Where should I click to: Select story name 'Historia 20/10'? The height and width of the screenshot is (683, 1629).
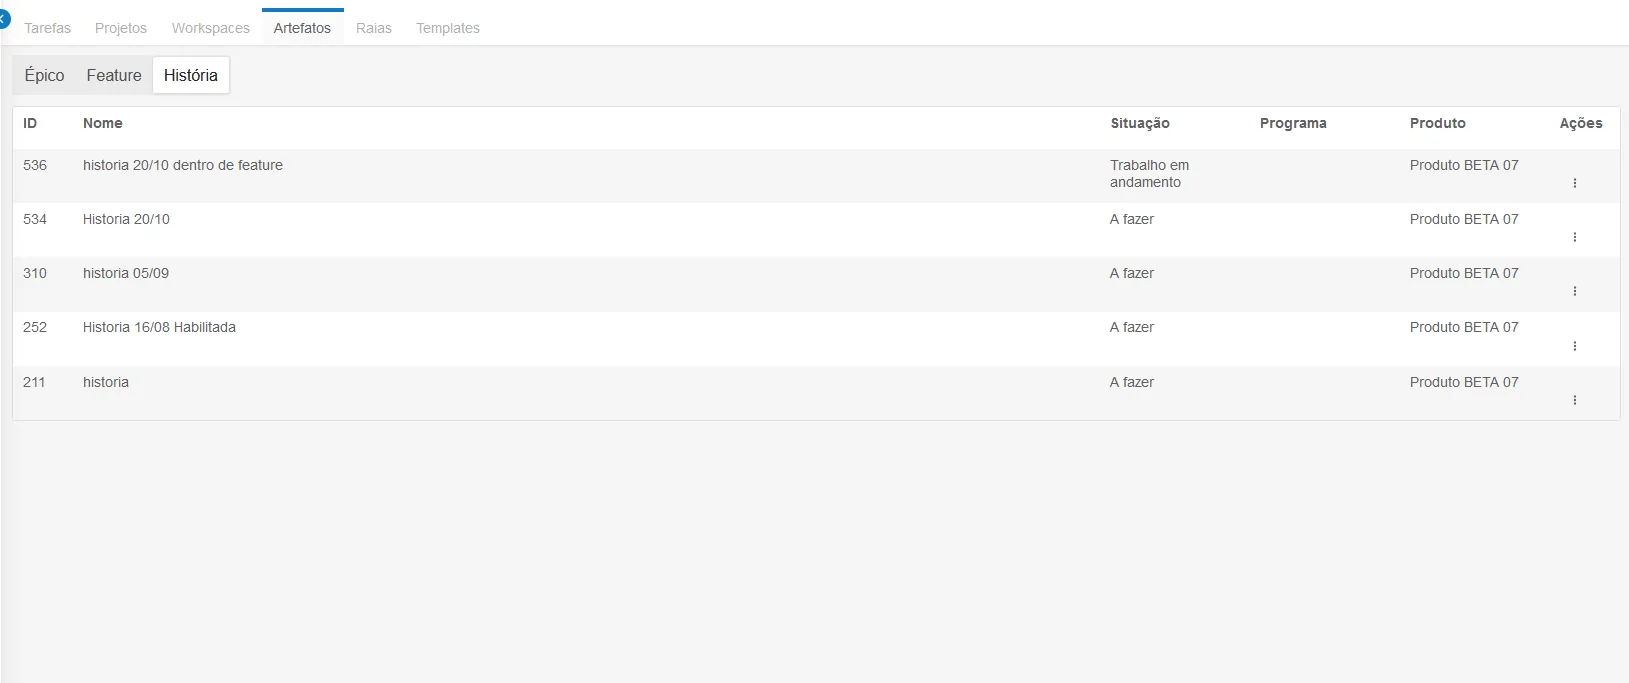(x=126, y=219)
